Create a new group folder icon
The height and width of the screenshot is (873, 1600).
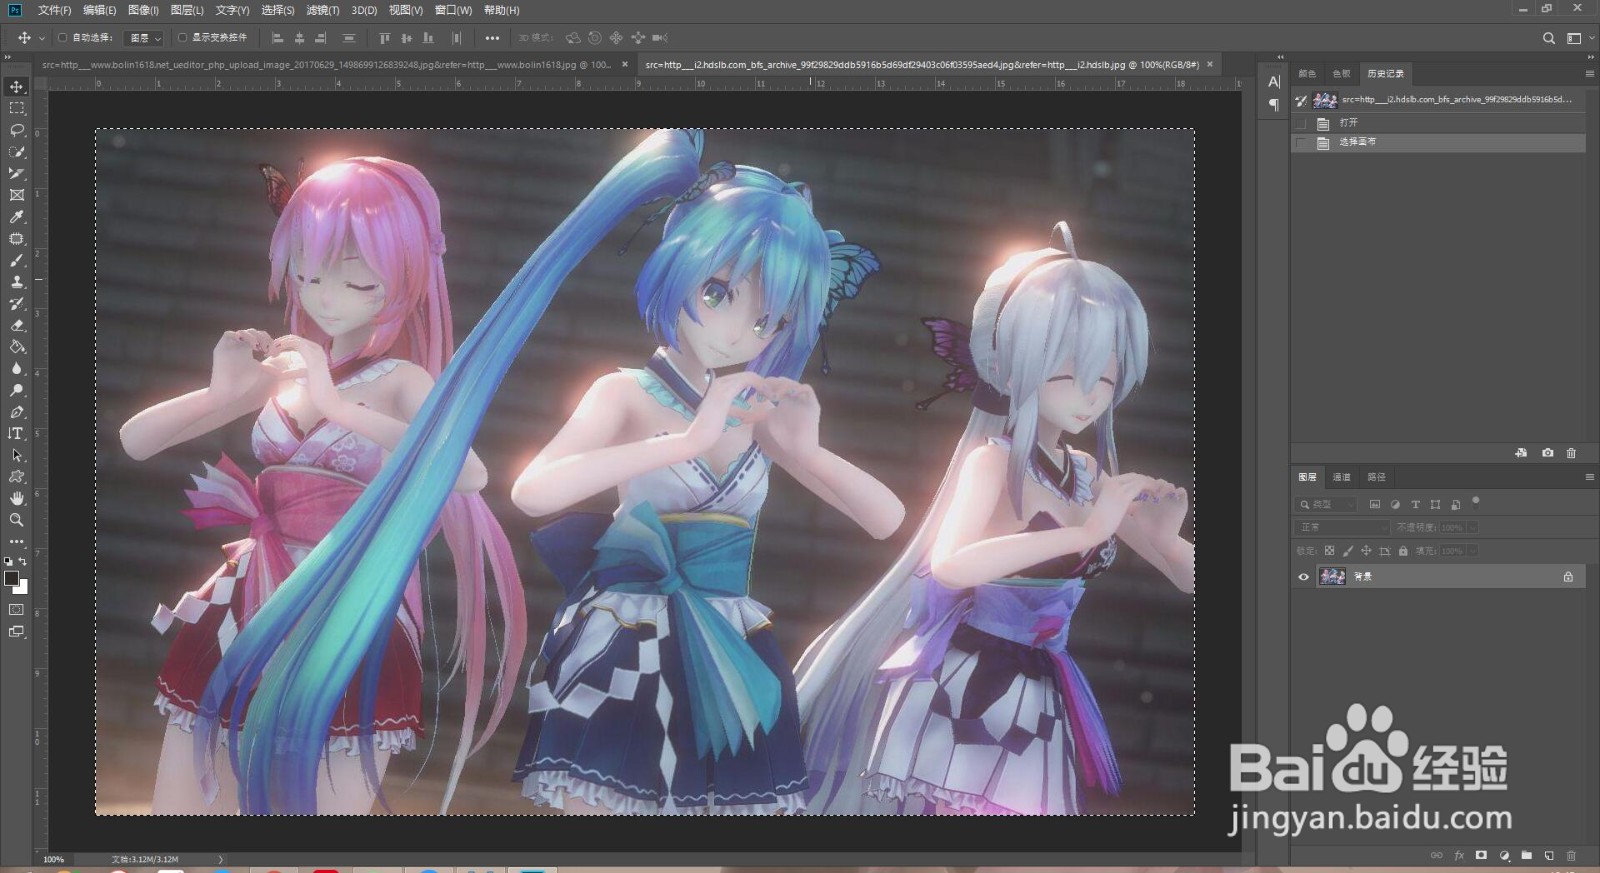click(x=1527, y=856)
